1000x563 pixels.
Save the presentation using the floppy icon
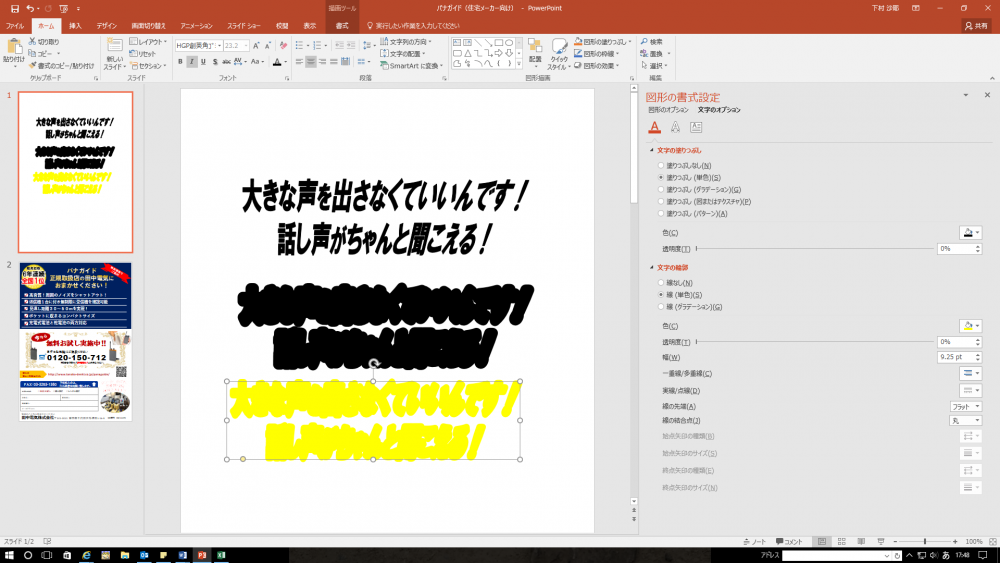coord(10,8)
